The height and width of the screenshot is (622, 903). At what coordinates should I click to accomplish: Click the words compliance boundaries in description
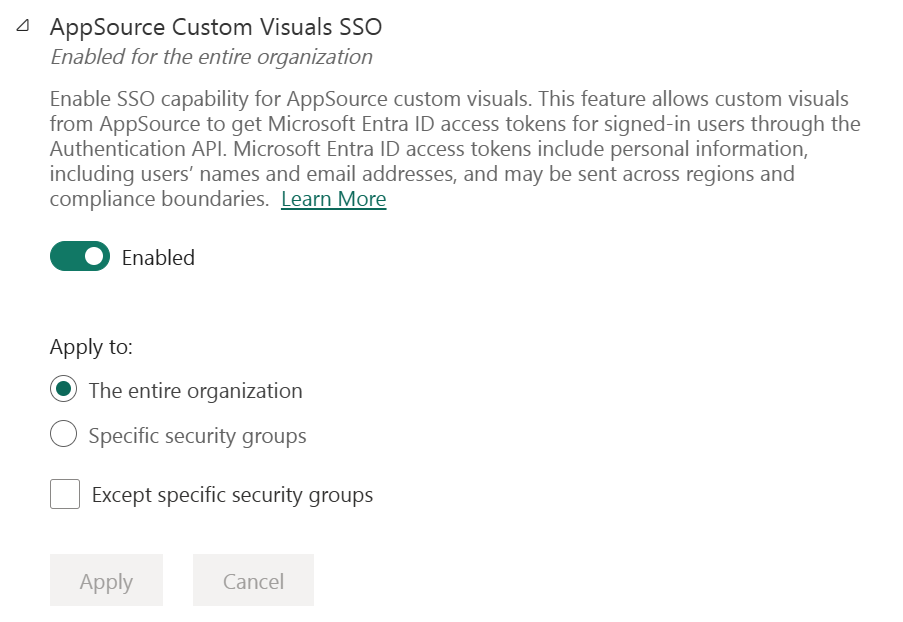160,199
